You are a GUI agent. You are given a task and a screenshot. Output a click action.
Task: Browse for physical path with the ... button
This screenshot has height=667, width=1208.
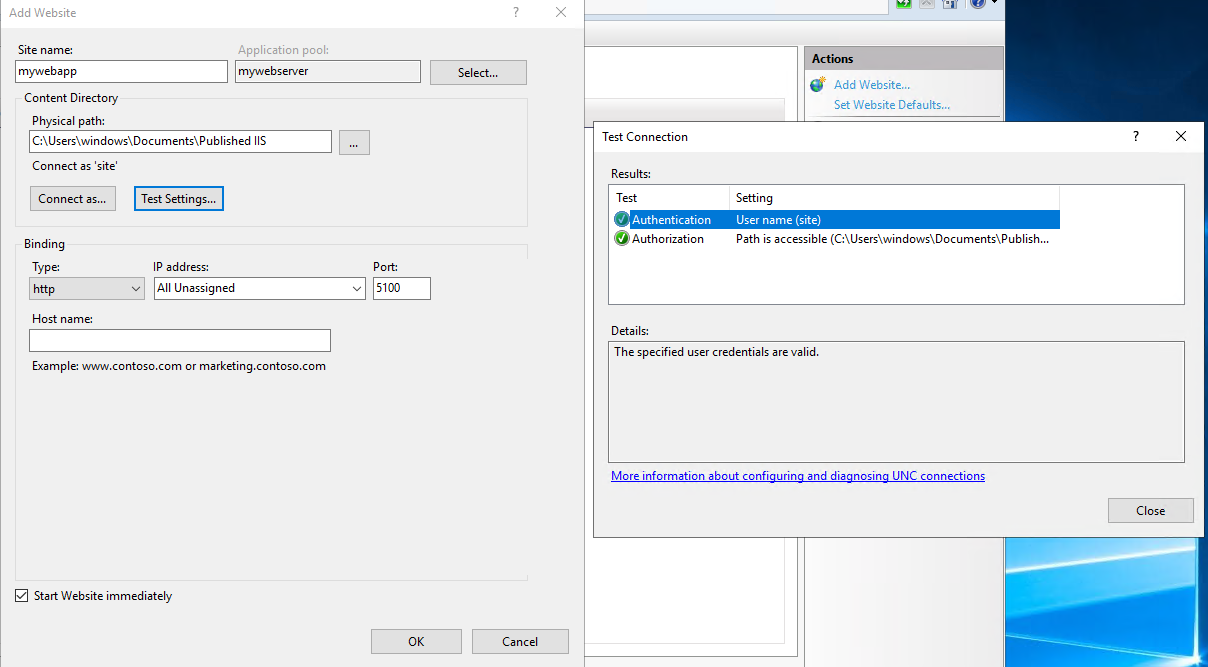(x=354, y=142)
